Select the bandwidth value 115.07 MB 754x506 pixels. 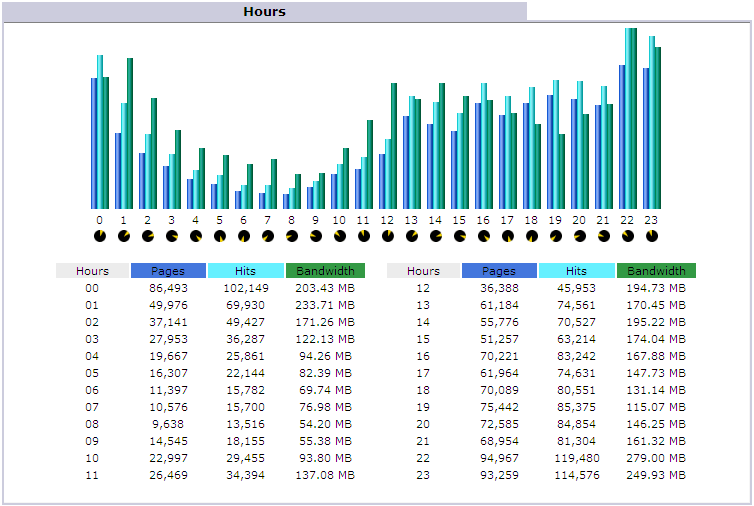(656, 407)
